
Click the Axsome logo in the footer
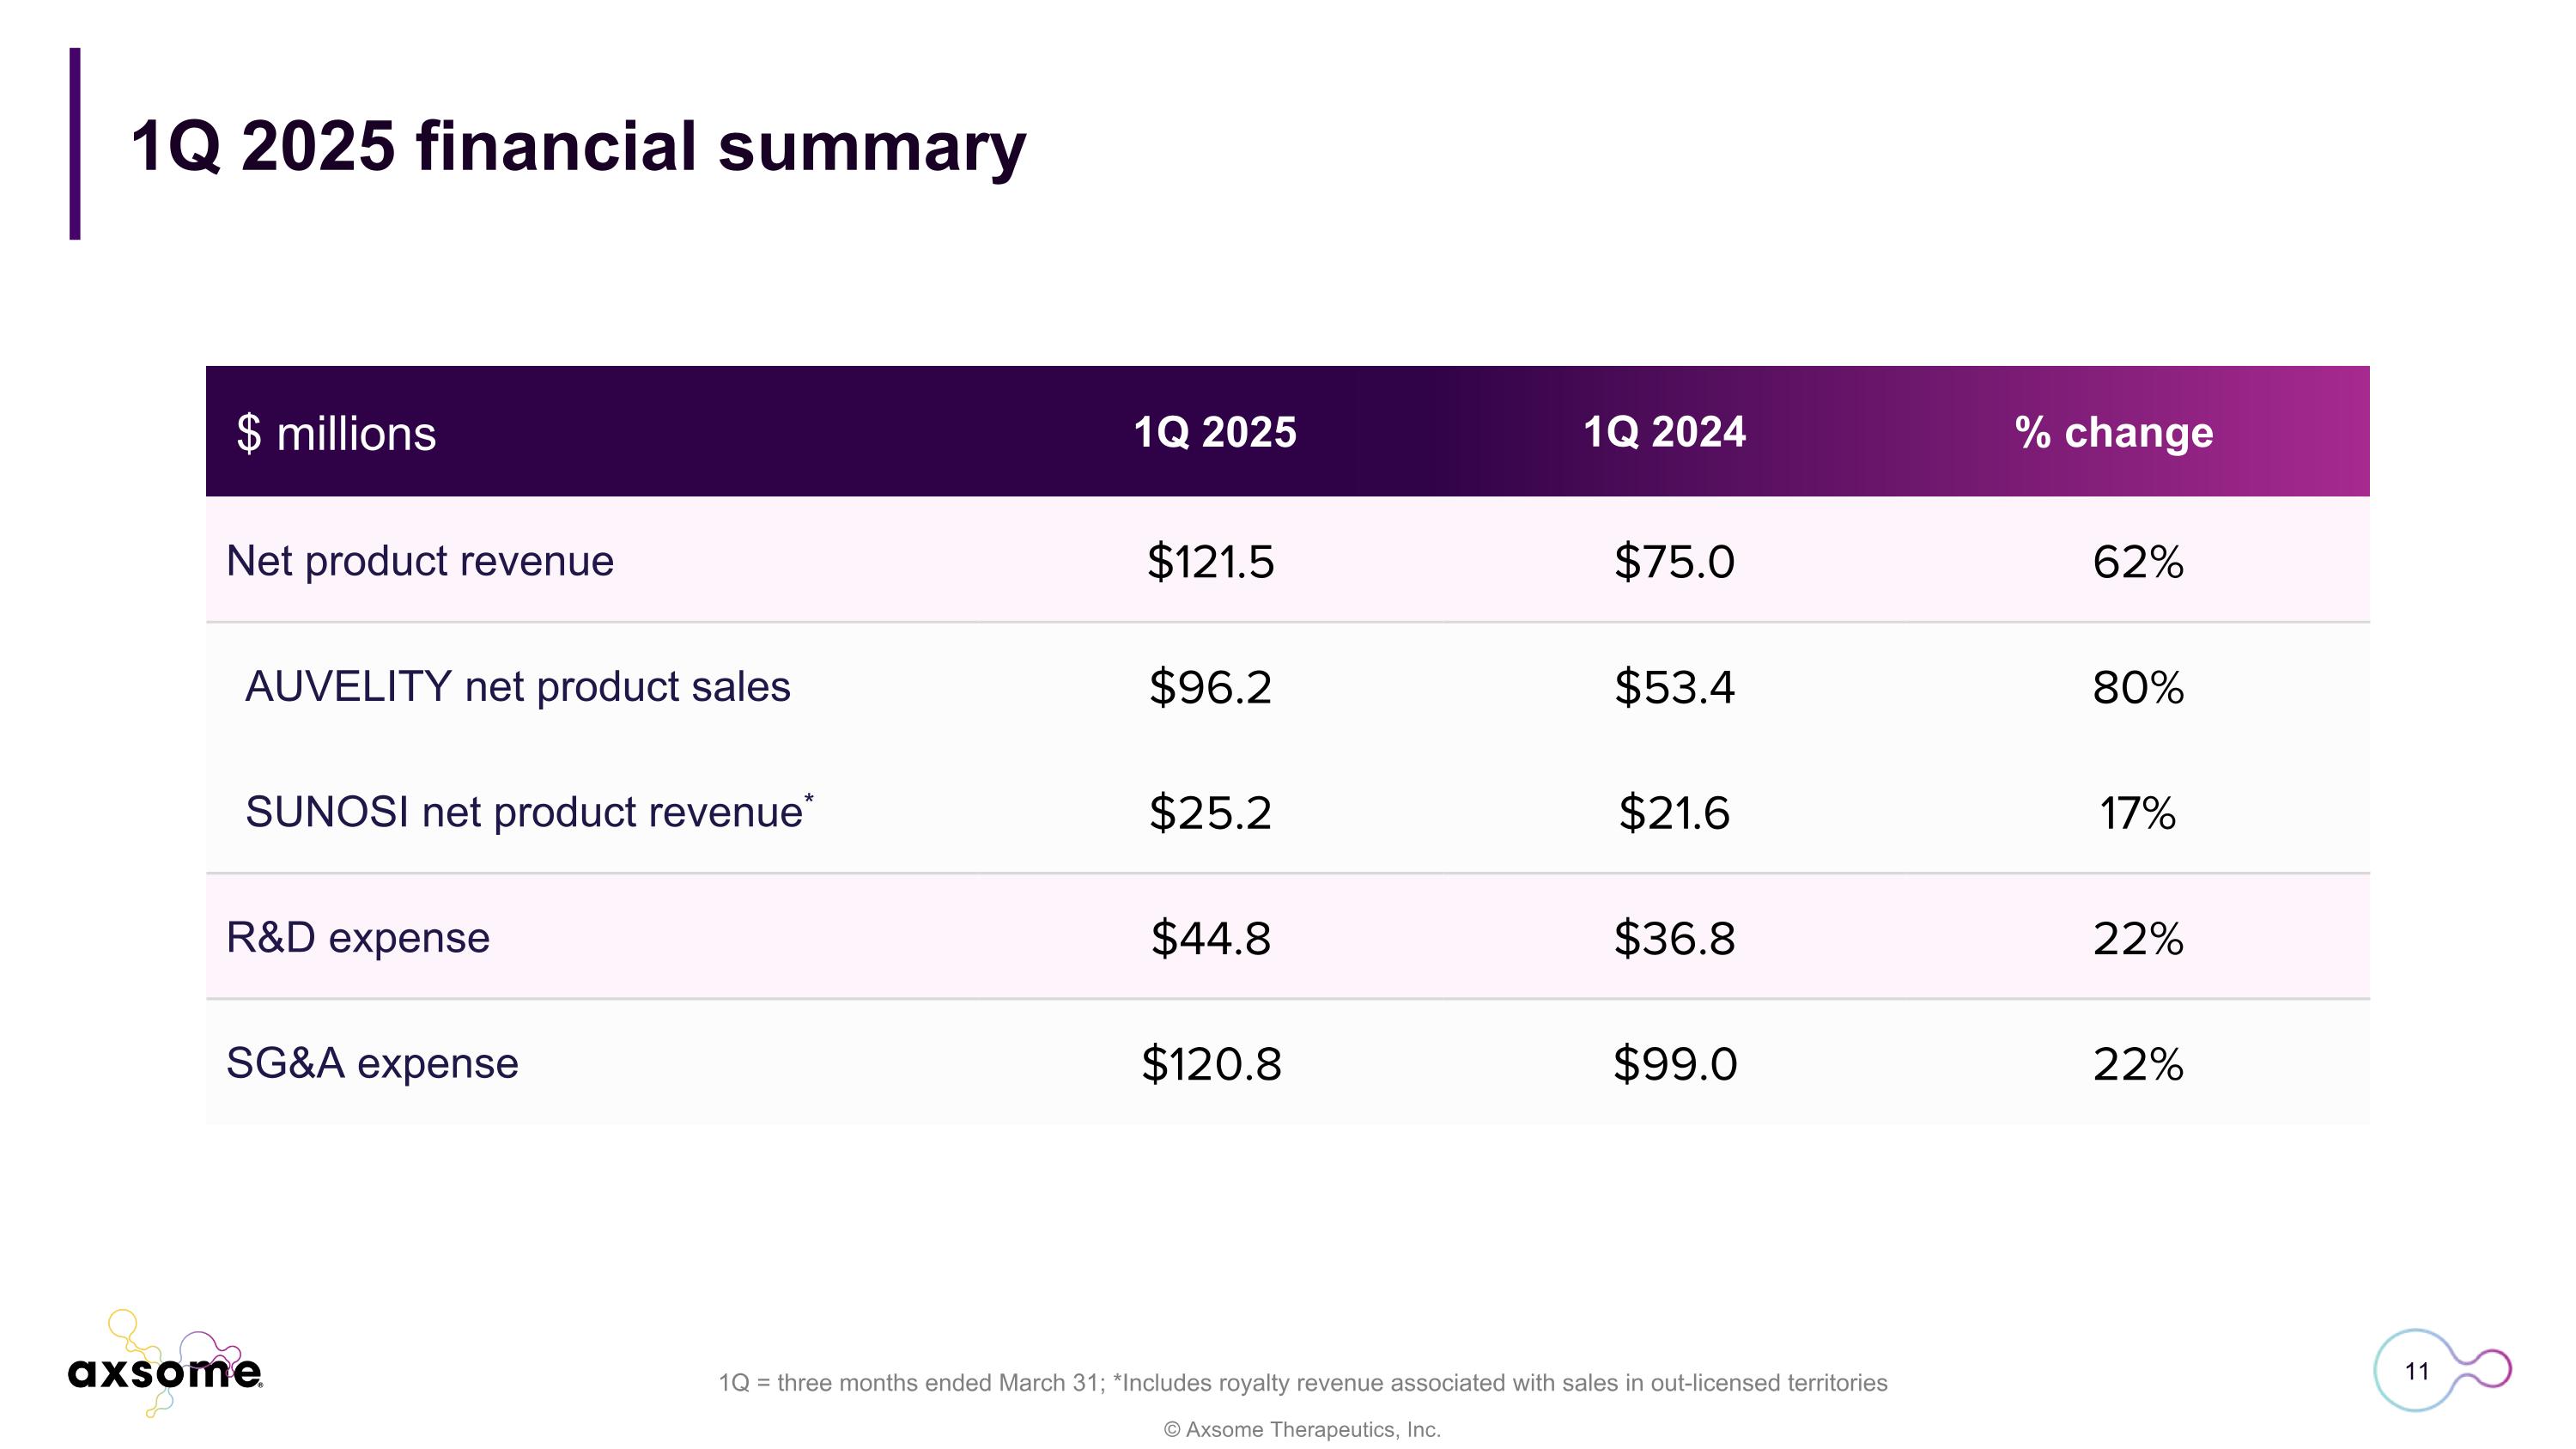coord(165,1368)
